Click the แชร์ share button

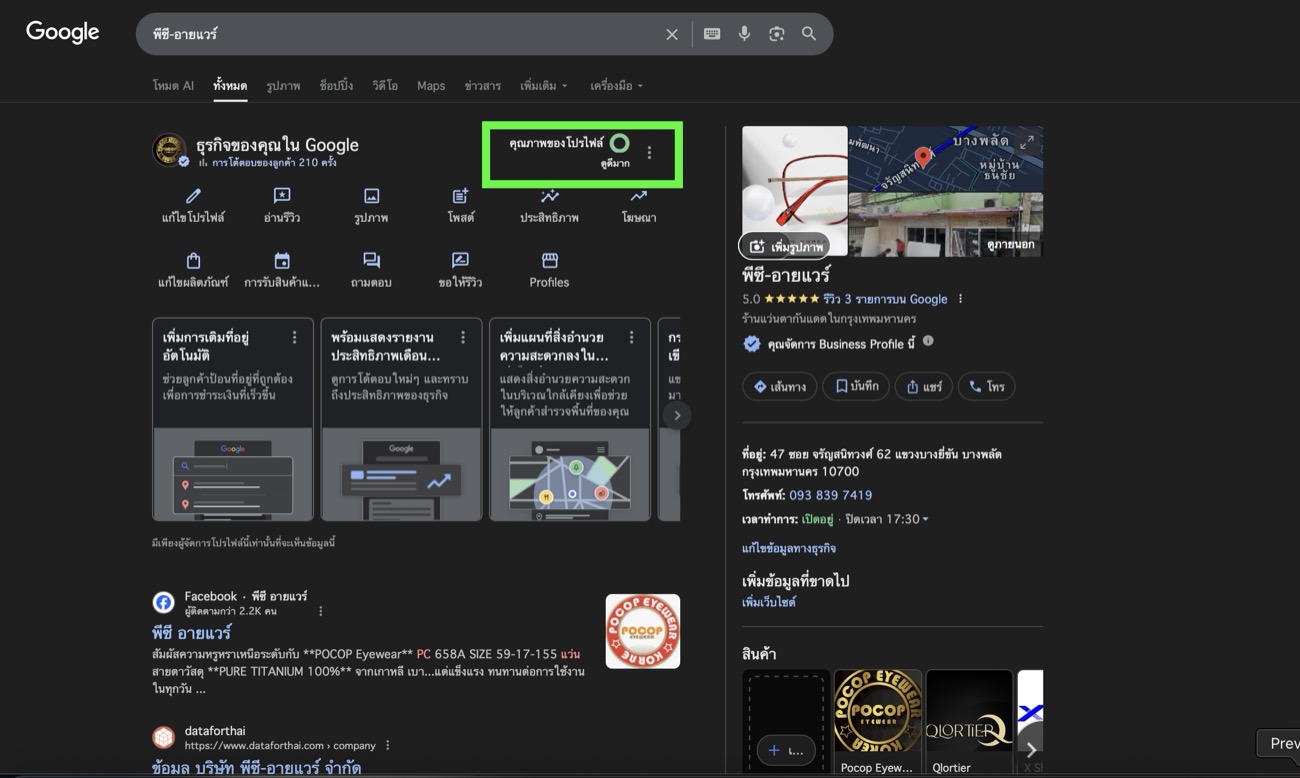(923, 387)
